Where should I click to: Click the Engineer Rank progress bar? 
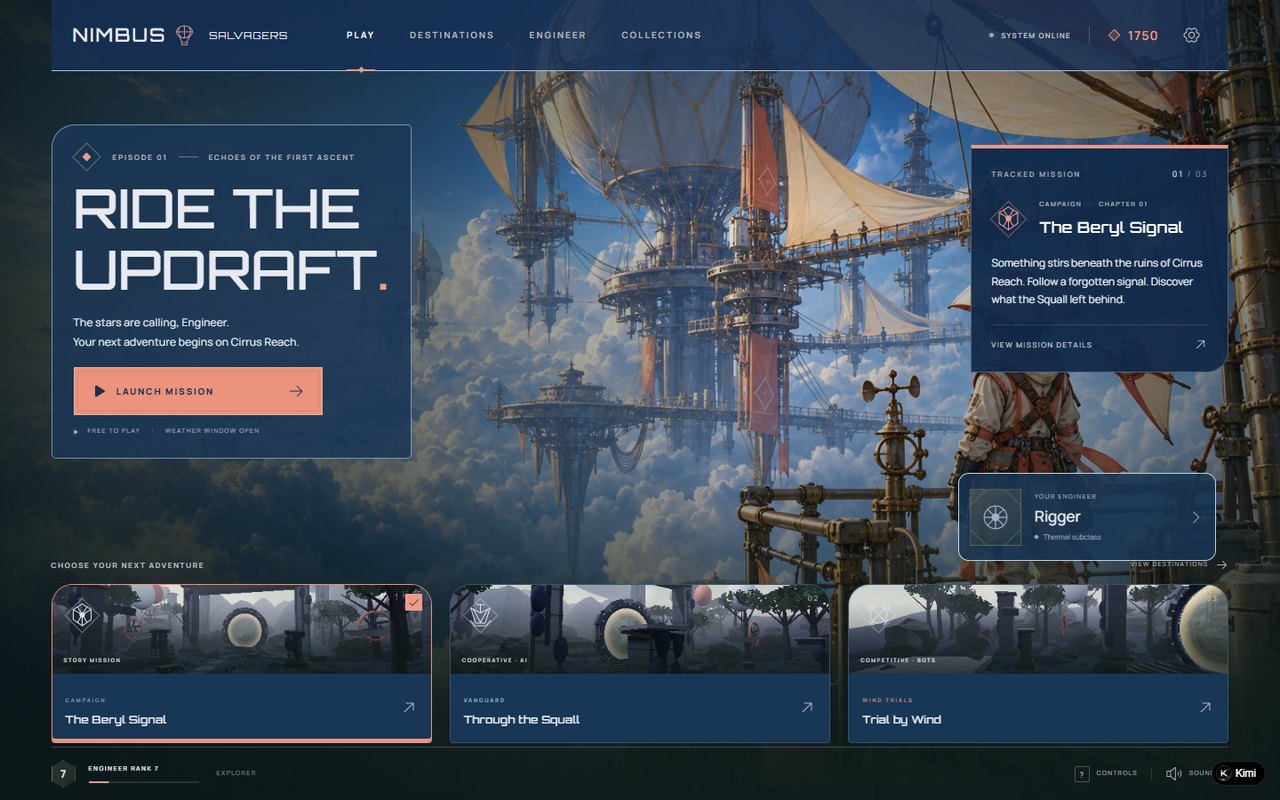(x=143, y=781)
